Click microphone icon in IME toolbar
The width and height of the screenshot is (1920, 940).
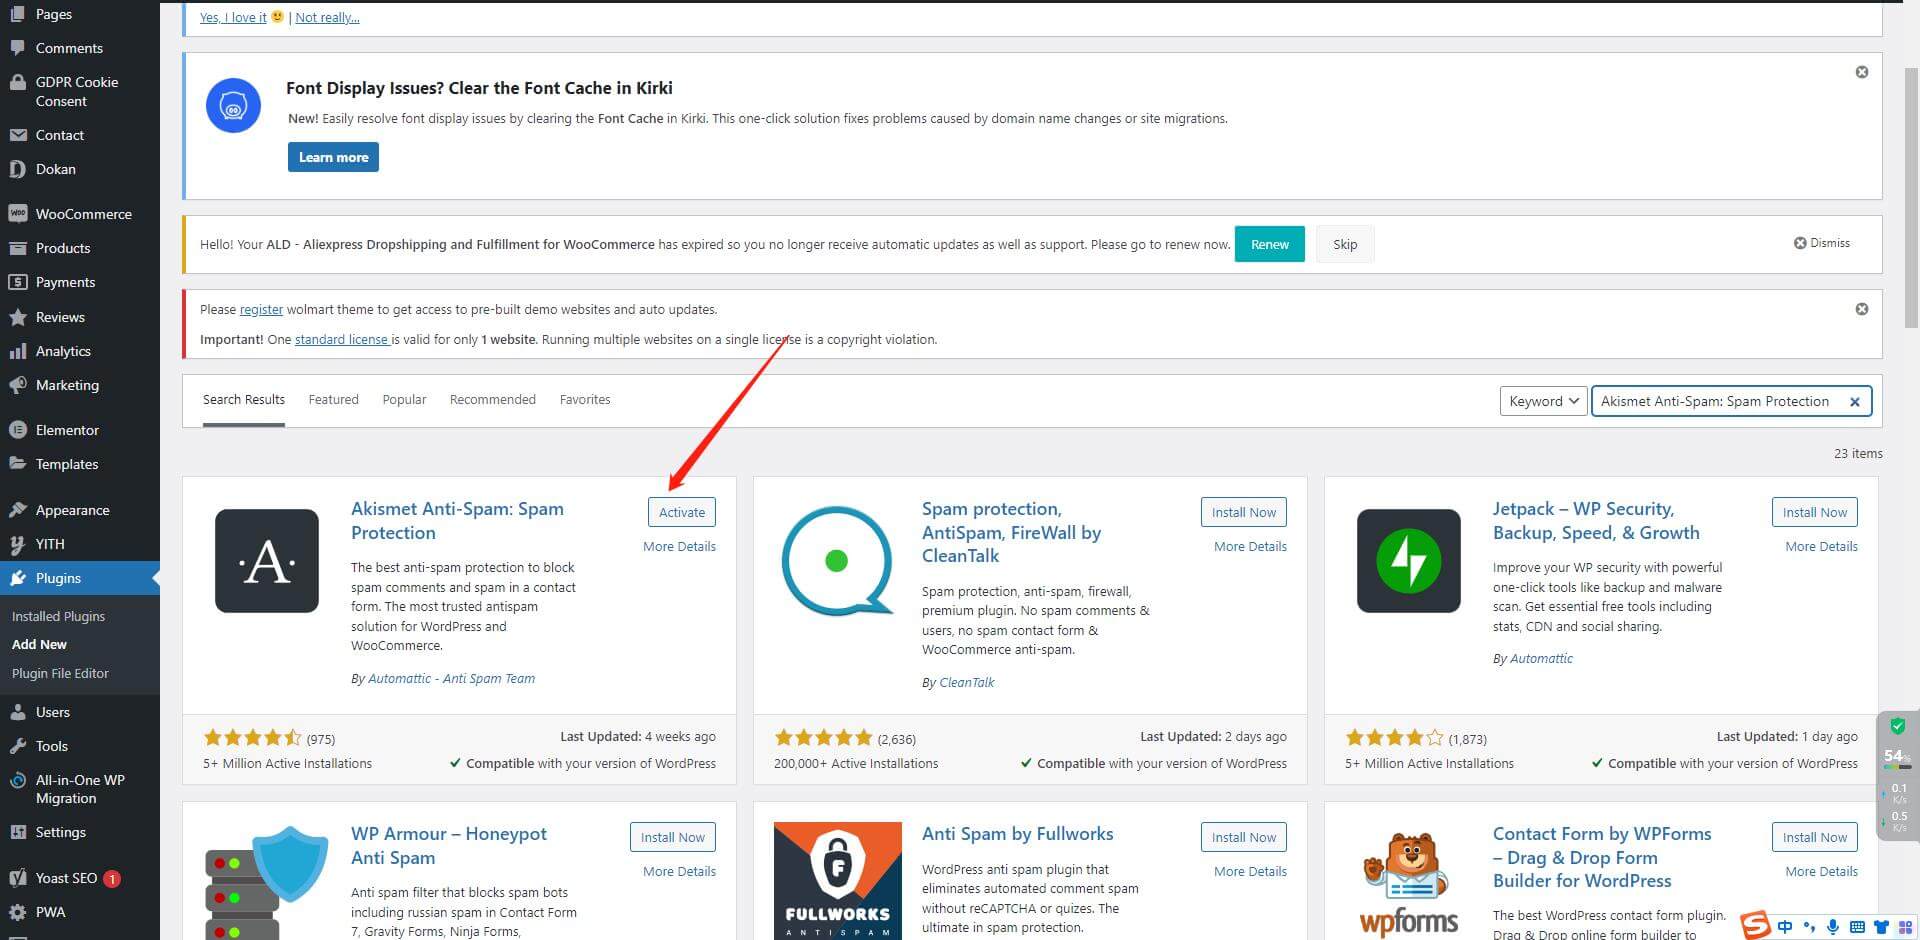(1833, 927)
